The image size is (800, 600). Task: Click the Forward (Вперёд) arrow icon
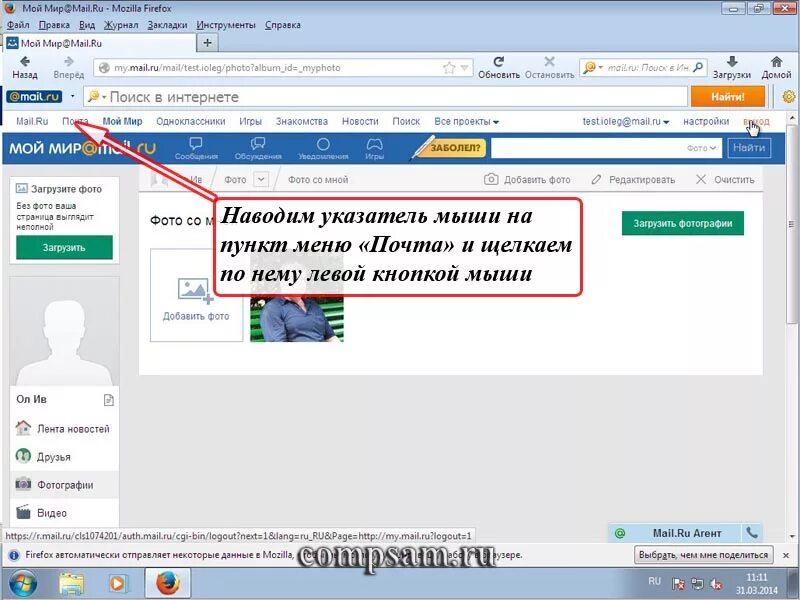(69, 61)
